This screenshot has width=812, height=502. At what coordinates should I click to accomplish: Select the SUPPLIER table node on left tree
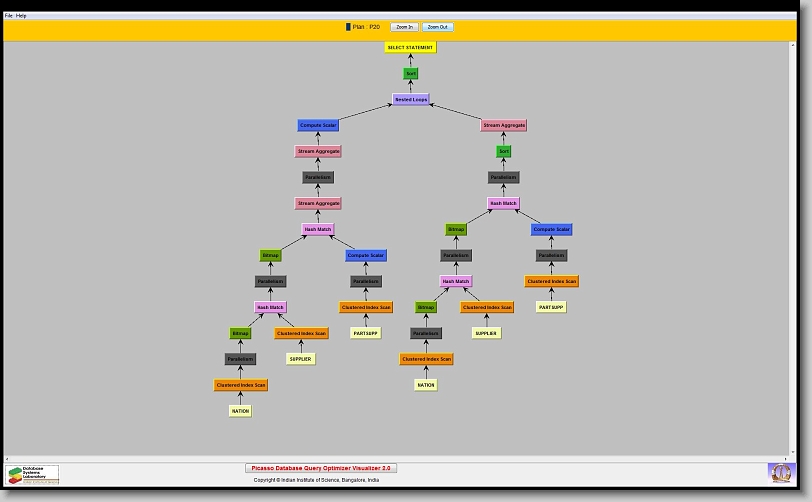click(x=300, y=359)
